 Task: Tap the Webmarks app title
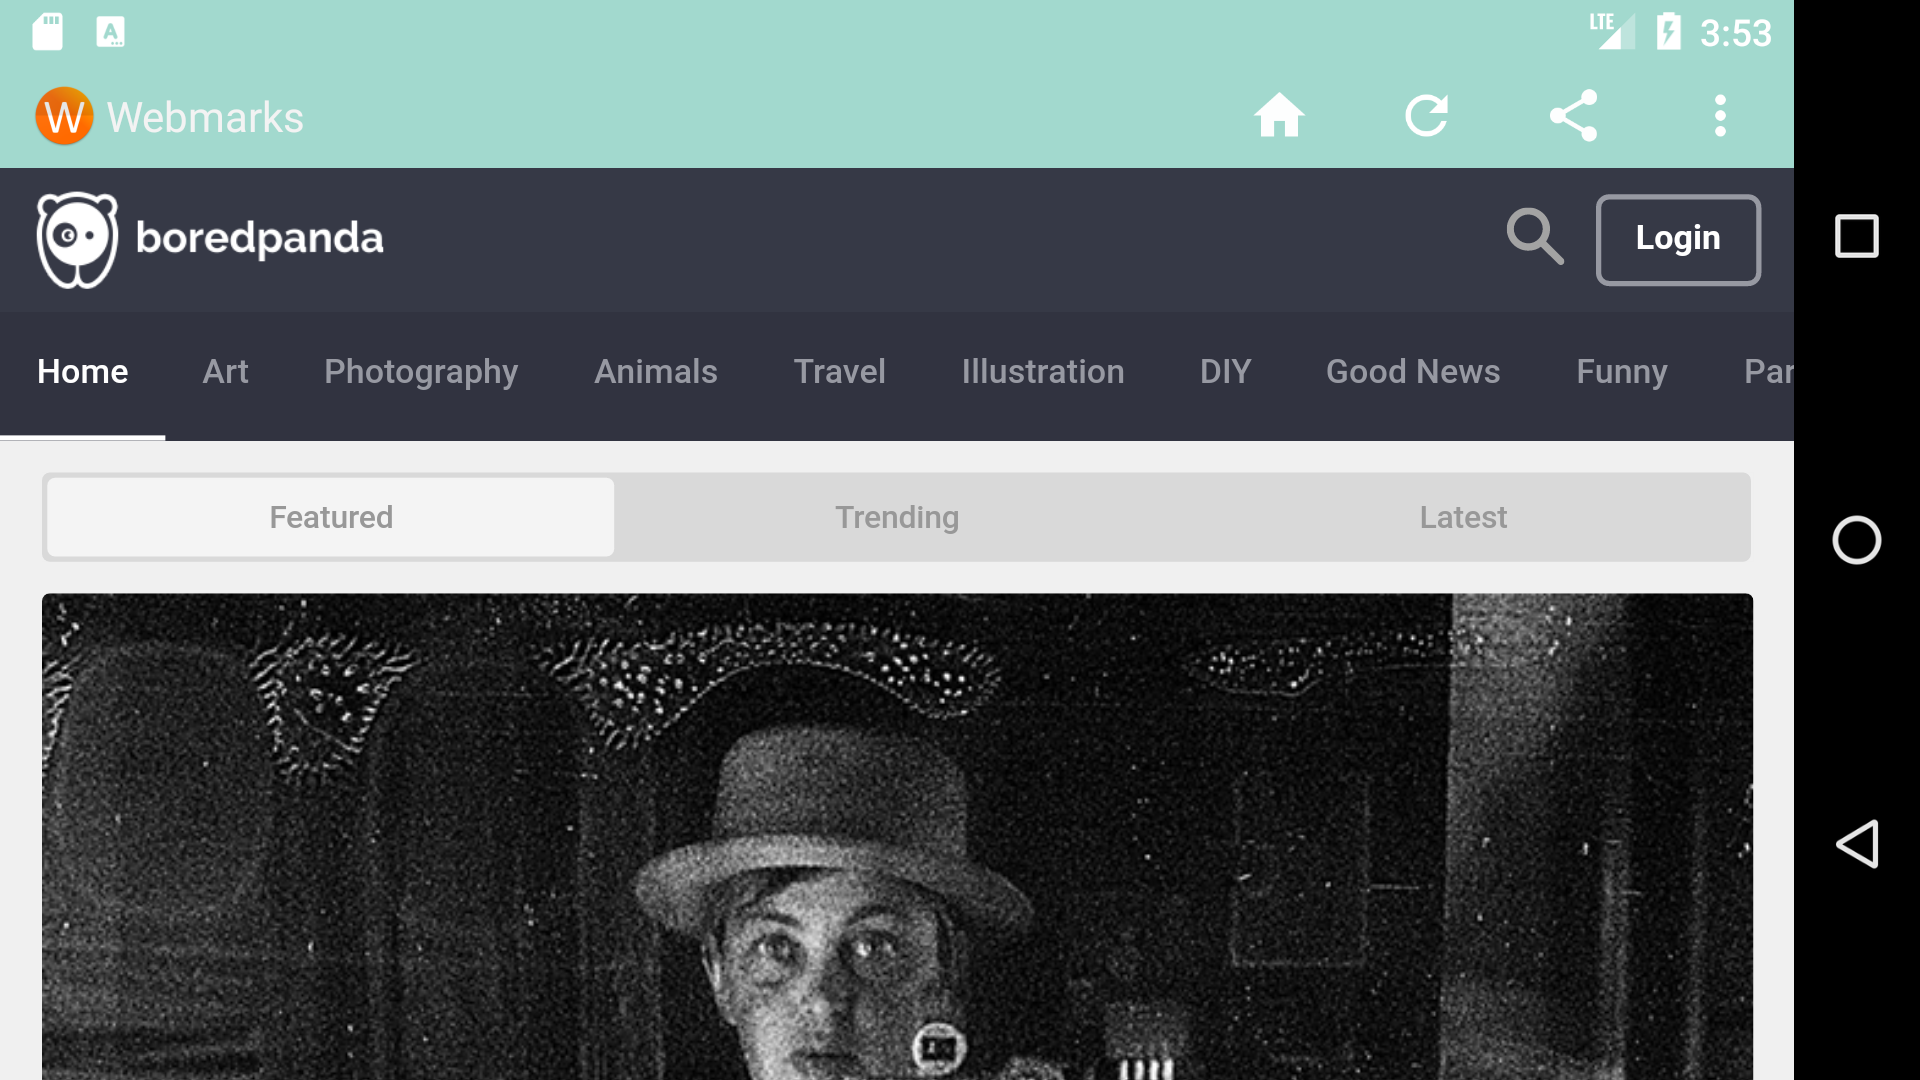[205, 117]
